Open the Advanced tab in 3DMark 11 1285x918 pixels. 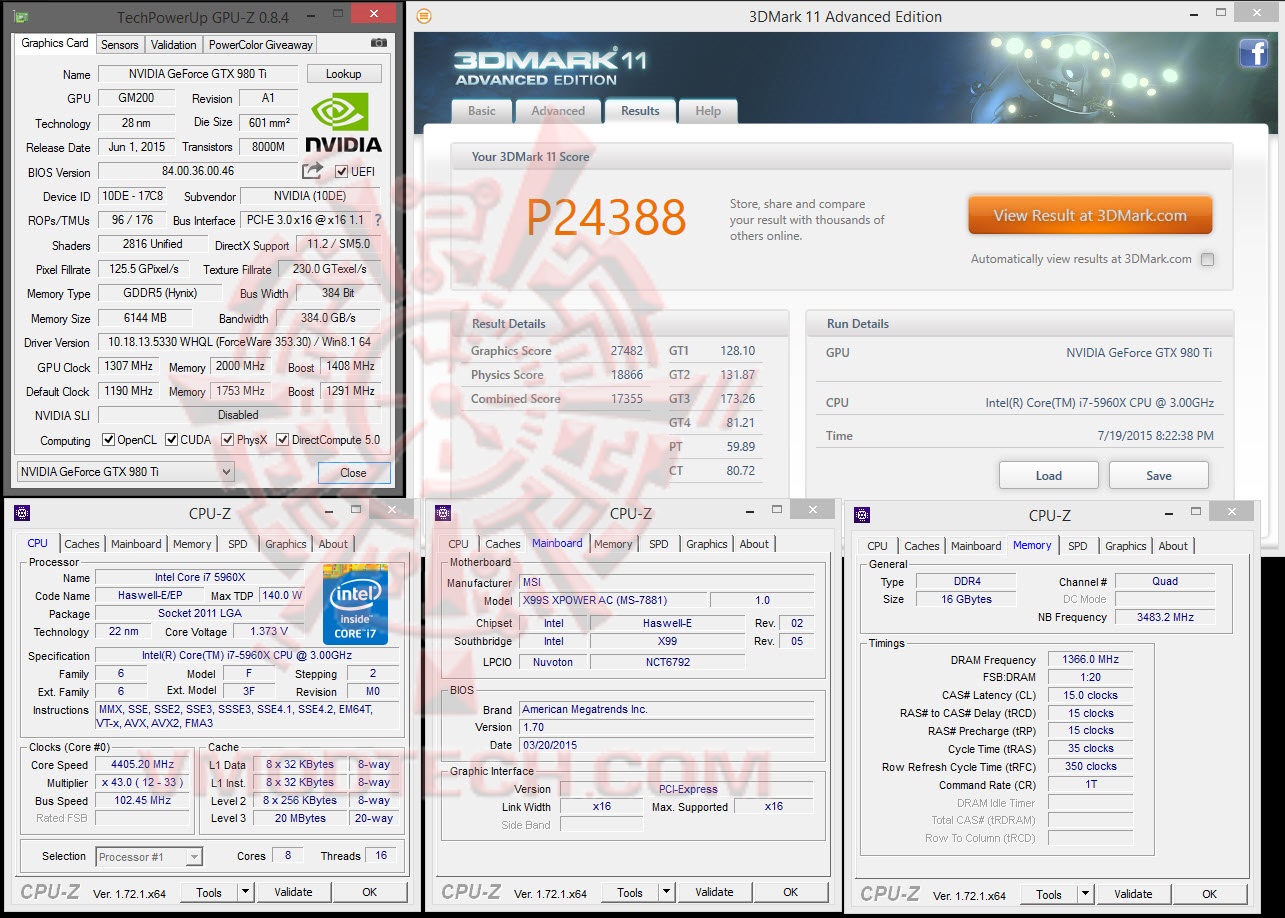[558, 111]
